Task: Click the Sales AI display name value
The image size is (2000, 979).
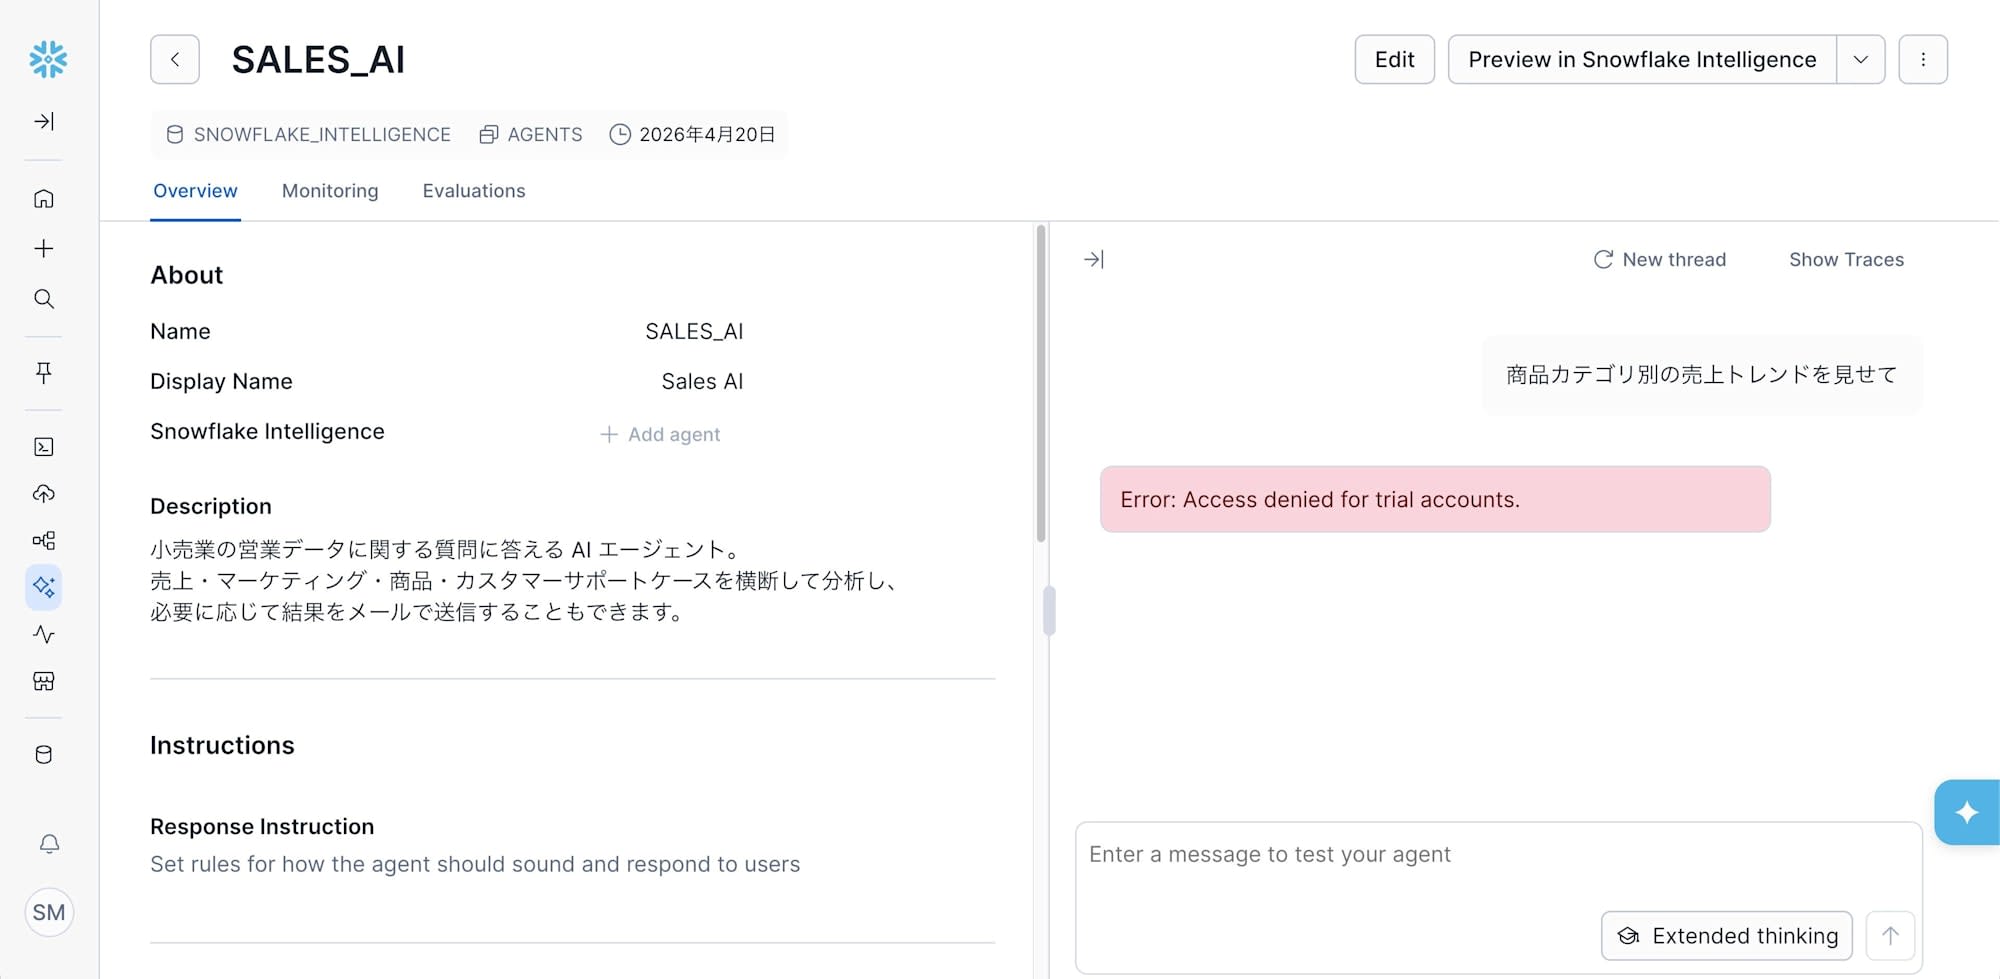Action: tap(702, 381)
